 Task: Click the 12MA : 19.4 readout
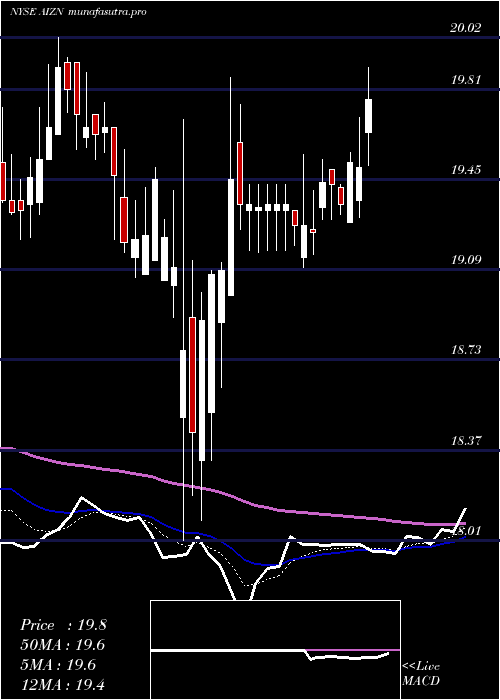point(63,685)
